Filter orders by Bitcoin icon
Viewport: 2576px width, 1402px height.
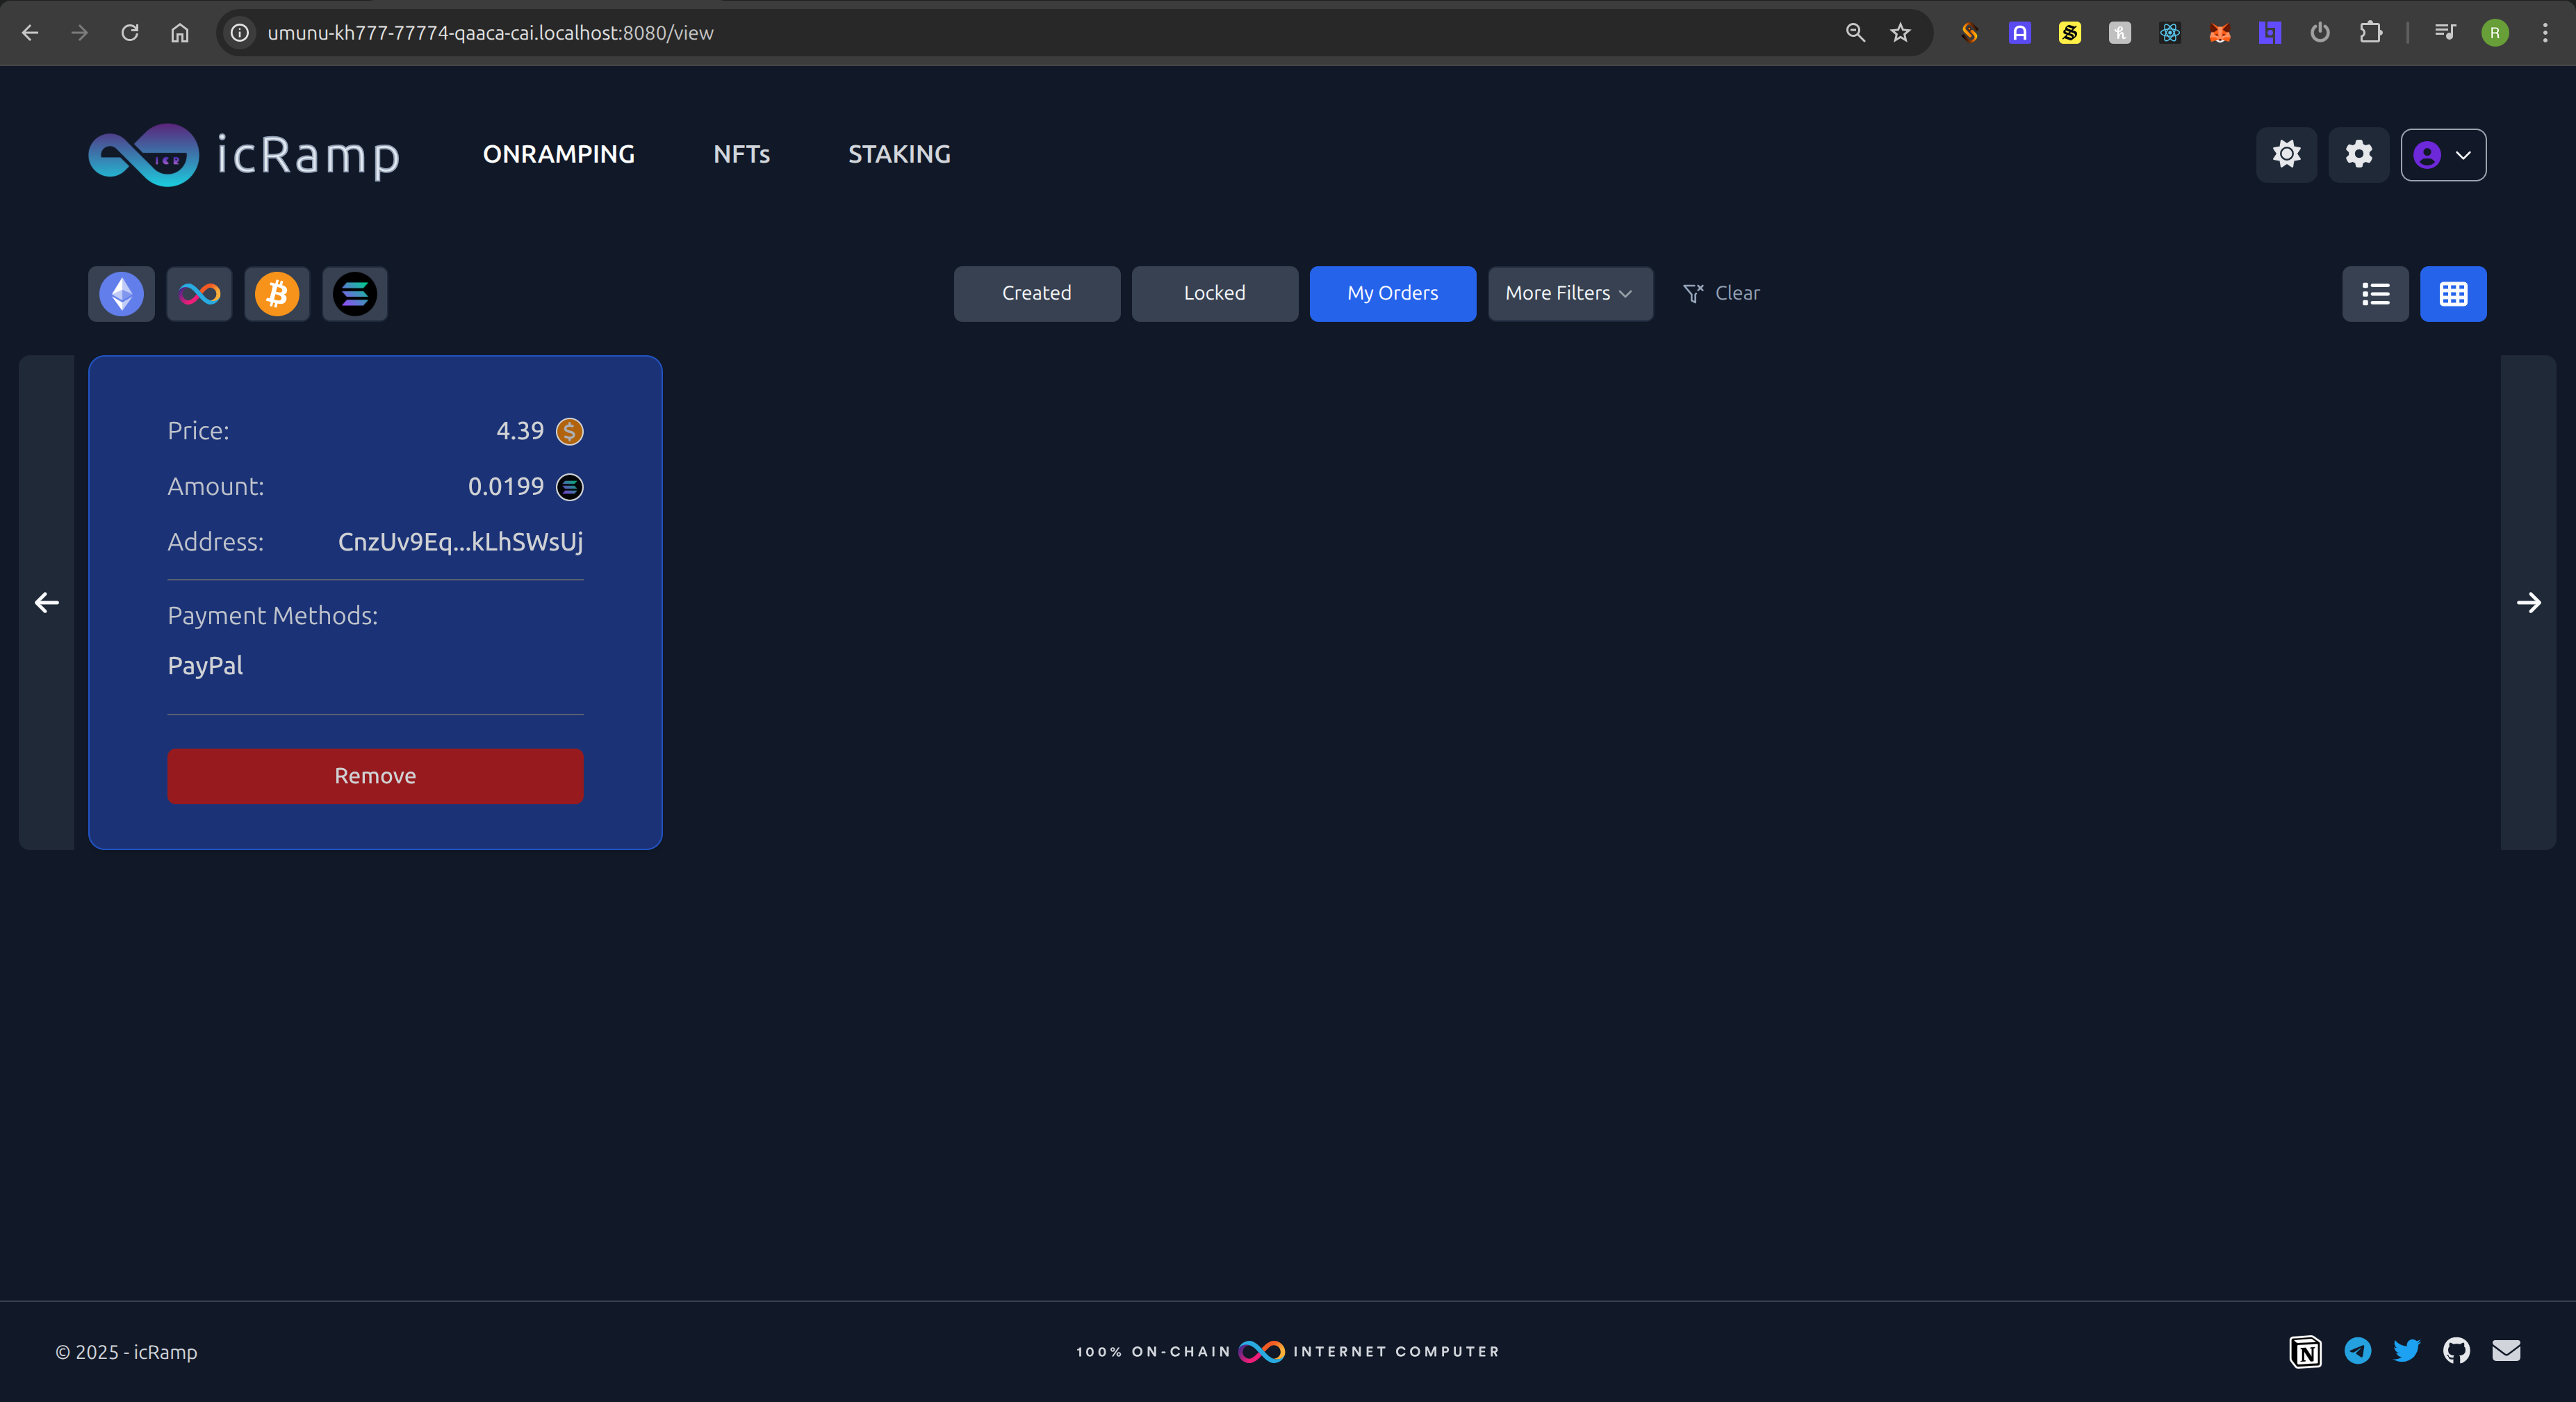[277, 294]
